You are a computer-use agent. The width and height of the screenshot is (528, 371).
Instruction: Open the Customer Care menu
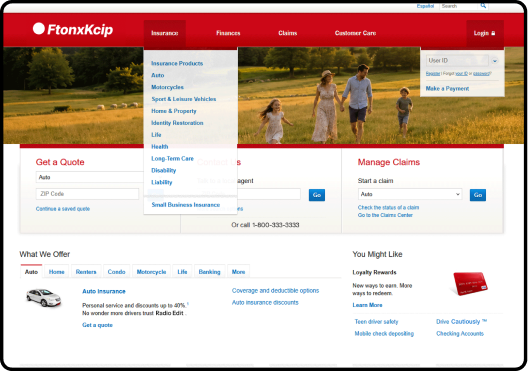[x=355, y=33]
